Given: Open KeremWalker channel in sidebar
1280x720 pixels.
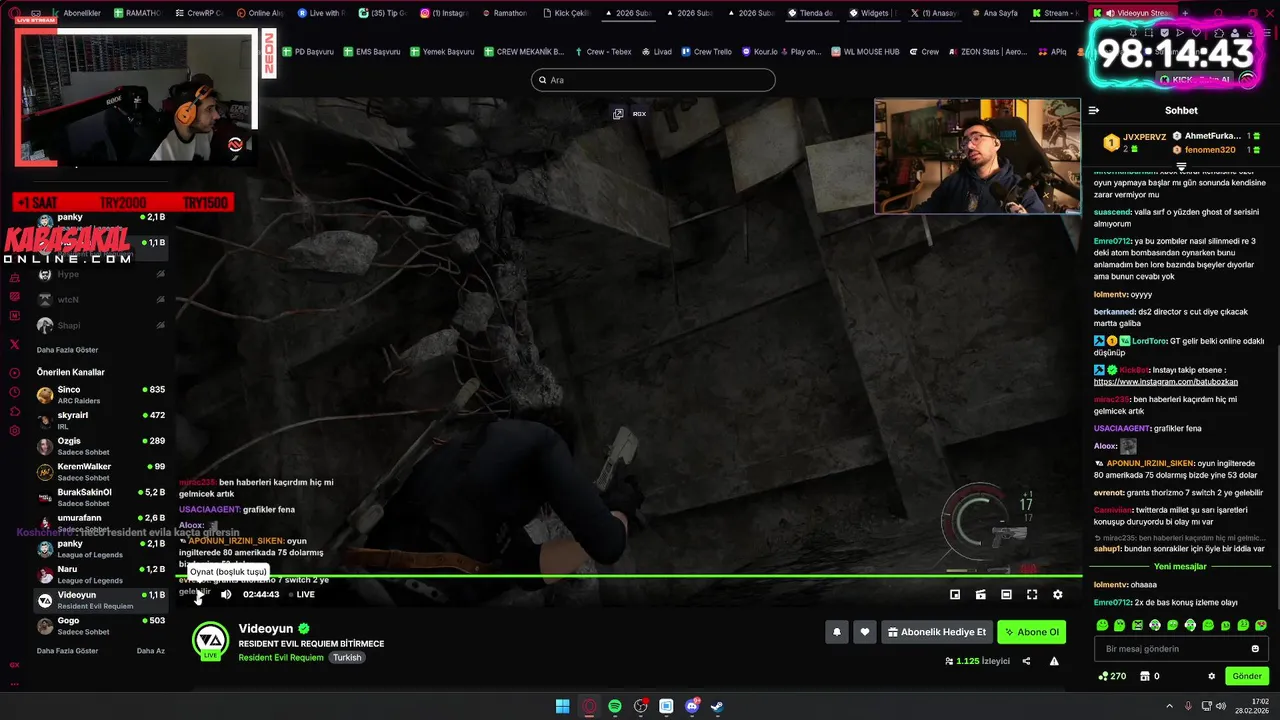Looking at the screenshot, I should pos(101,472).
